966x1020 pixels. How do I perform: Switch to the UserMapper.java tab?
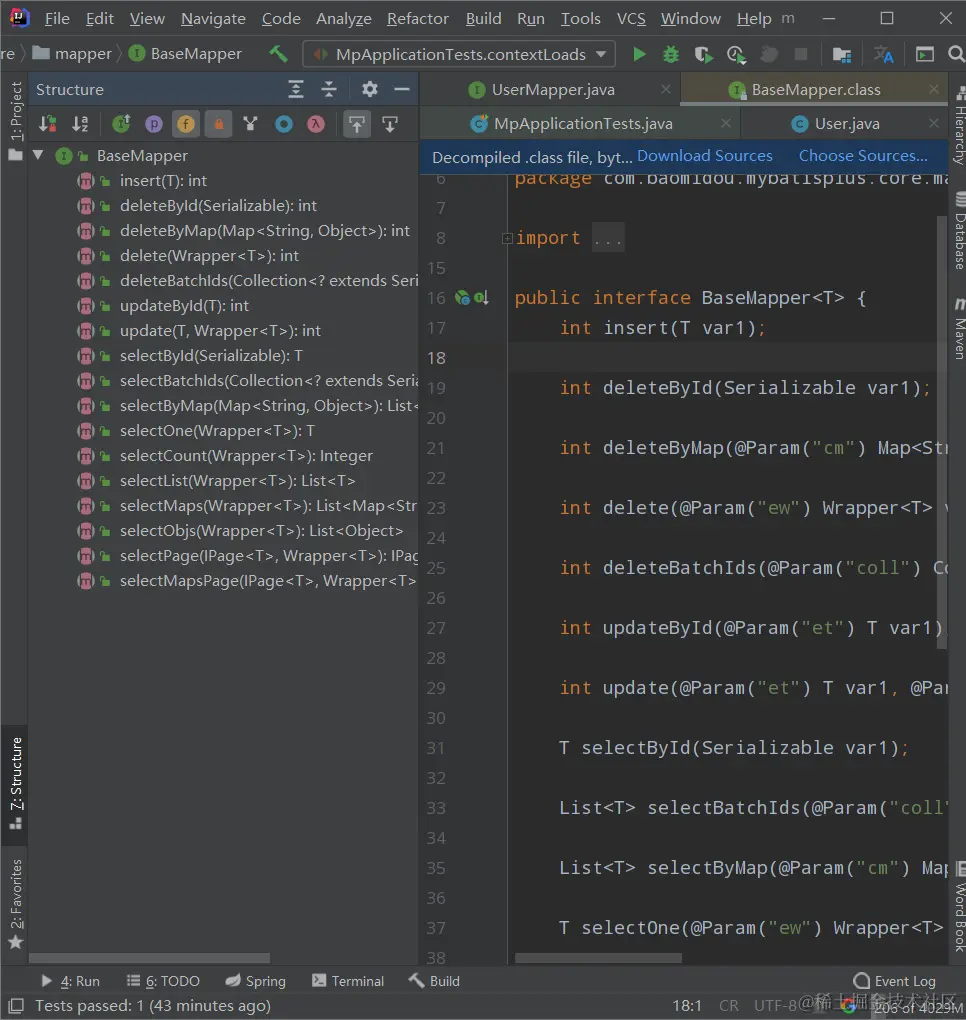(552, 90)
